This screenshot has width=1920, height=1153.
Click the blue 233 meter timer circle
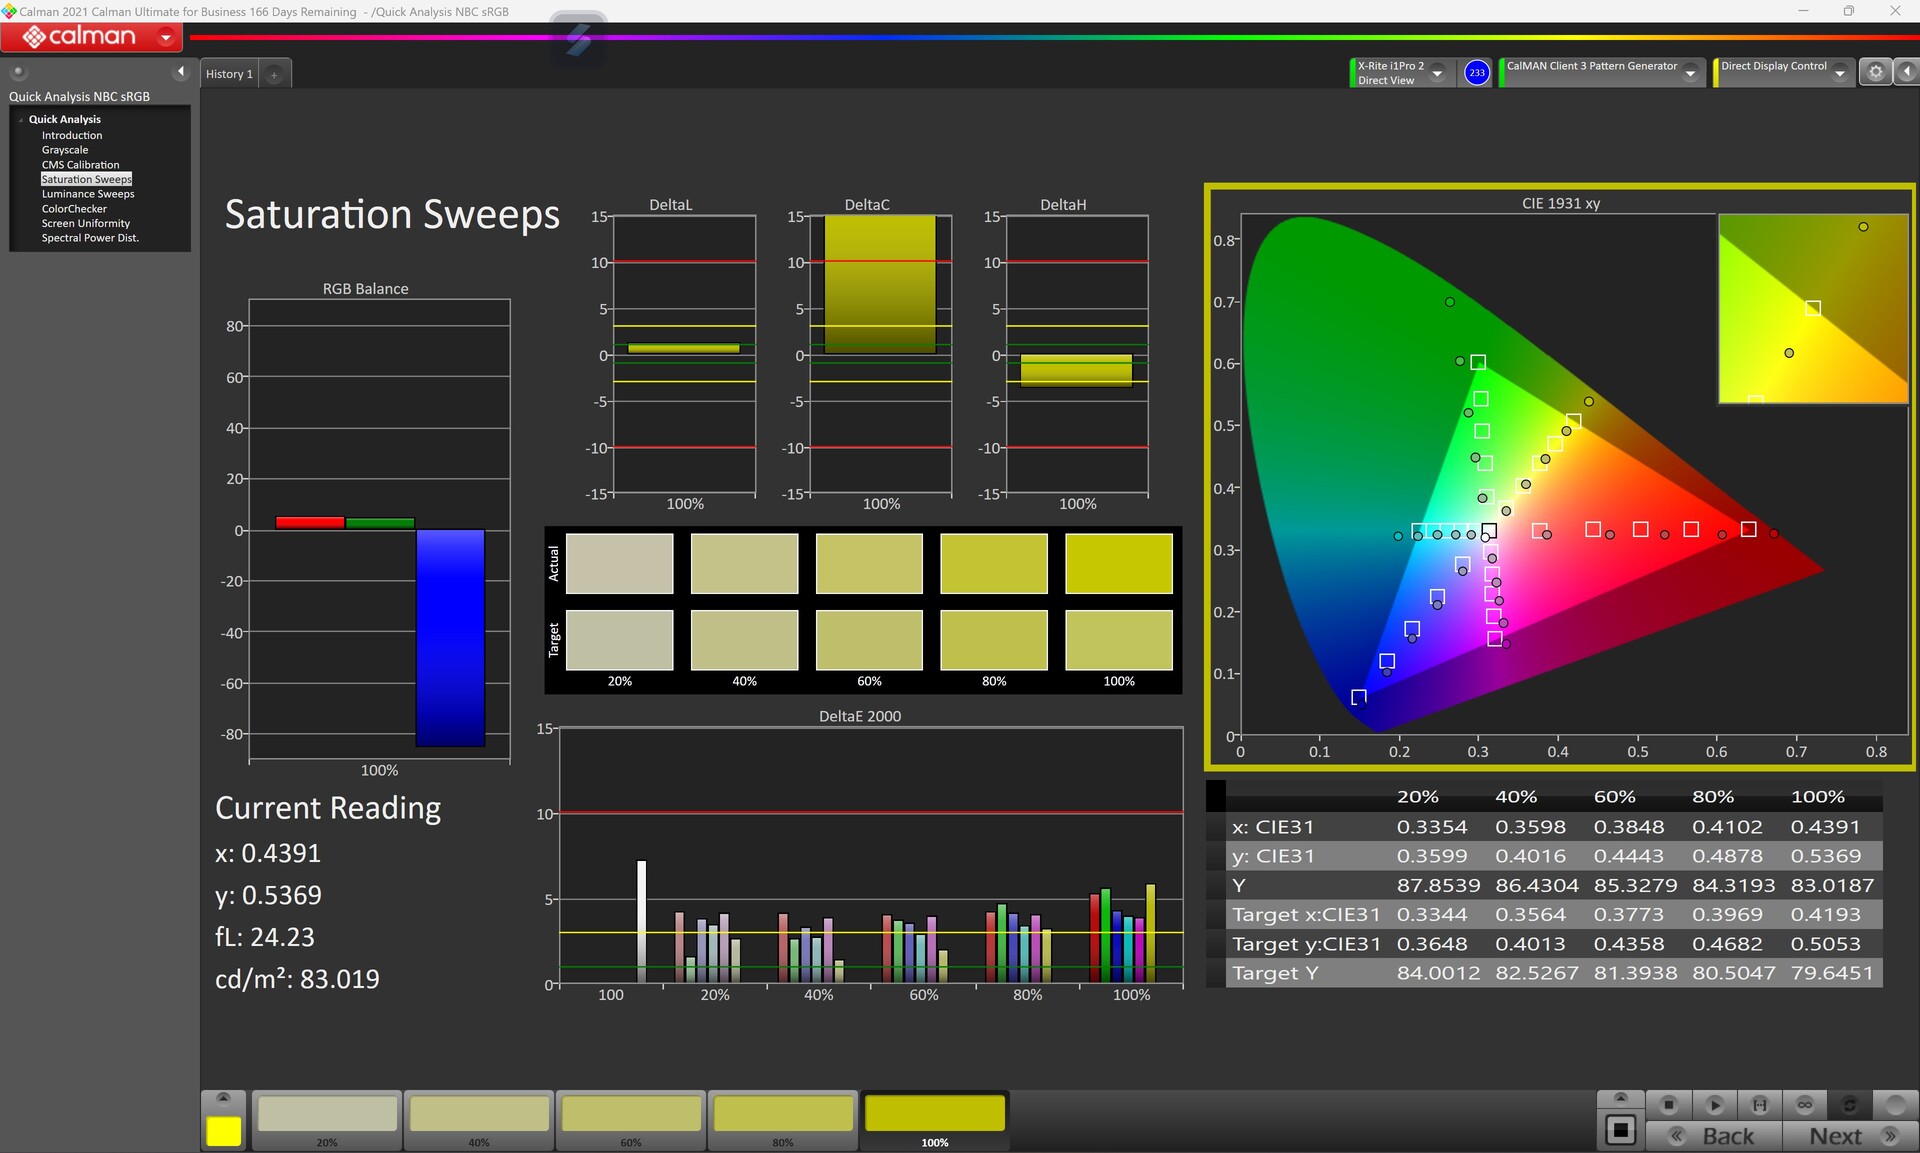(x=1476, y=73)
